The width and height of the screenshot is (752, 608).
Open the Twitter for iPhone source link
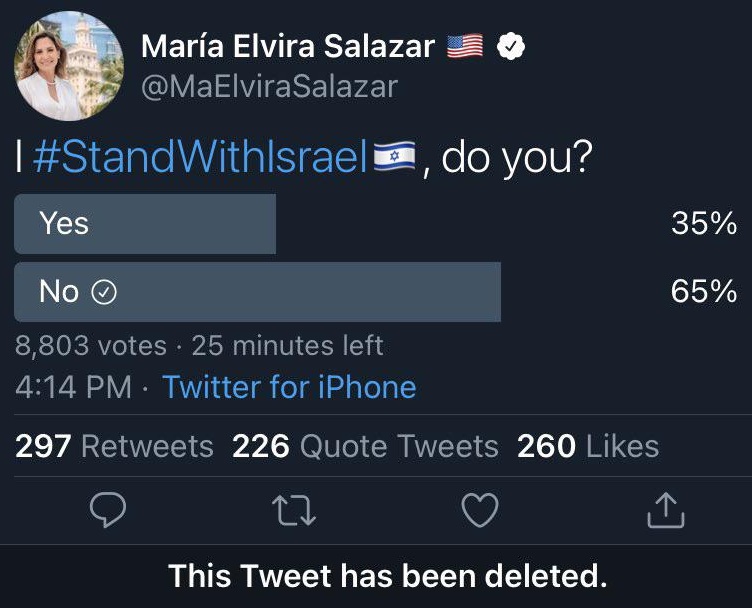[x=289, y=387]
